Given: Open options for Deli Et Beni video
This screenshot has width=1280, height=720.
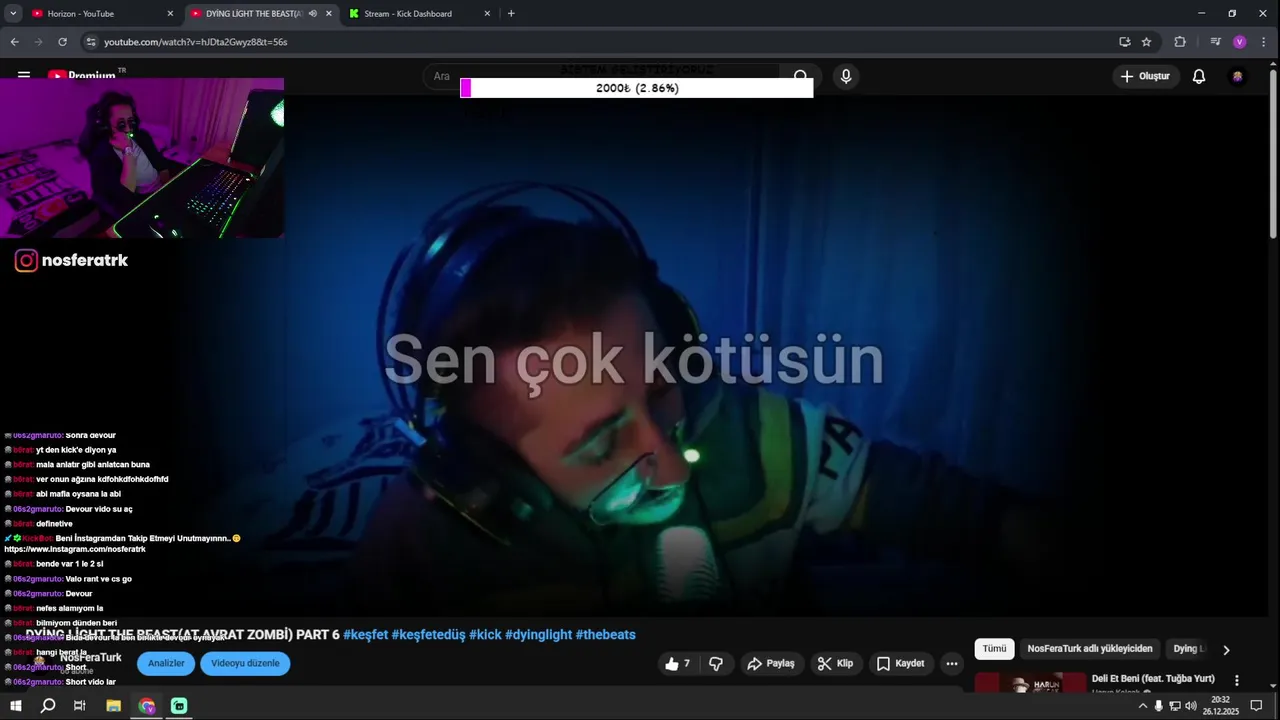Looking at the screenshot, I should (x=1237, y=680).
